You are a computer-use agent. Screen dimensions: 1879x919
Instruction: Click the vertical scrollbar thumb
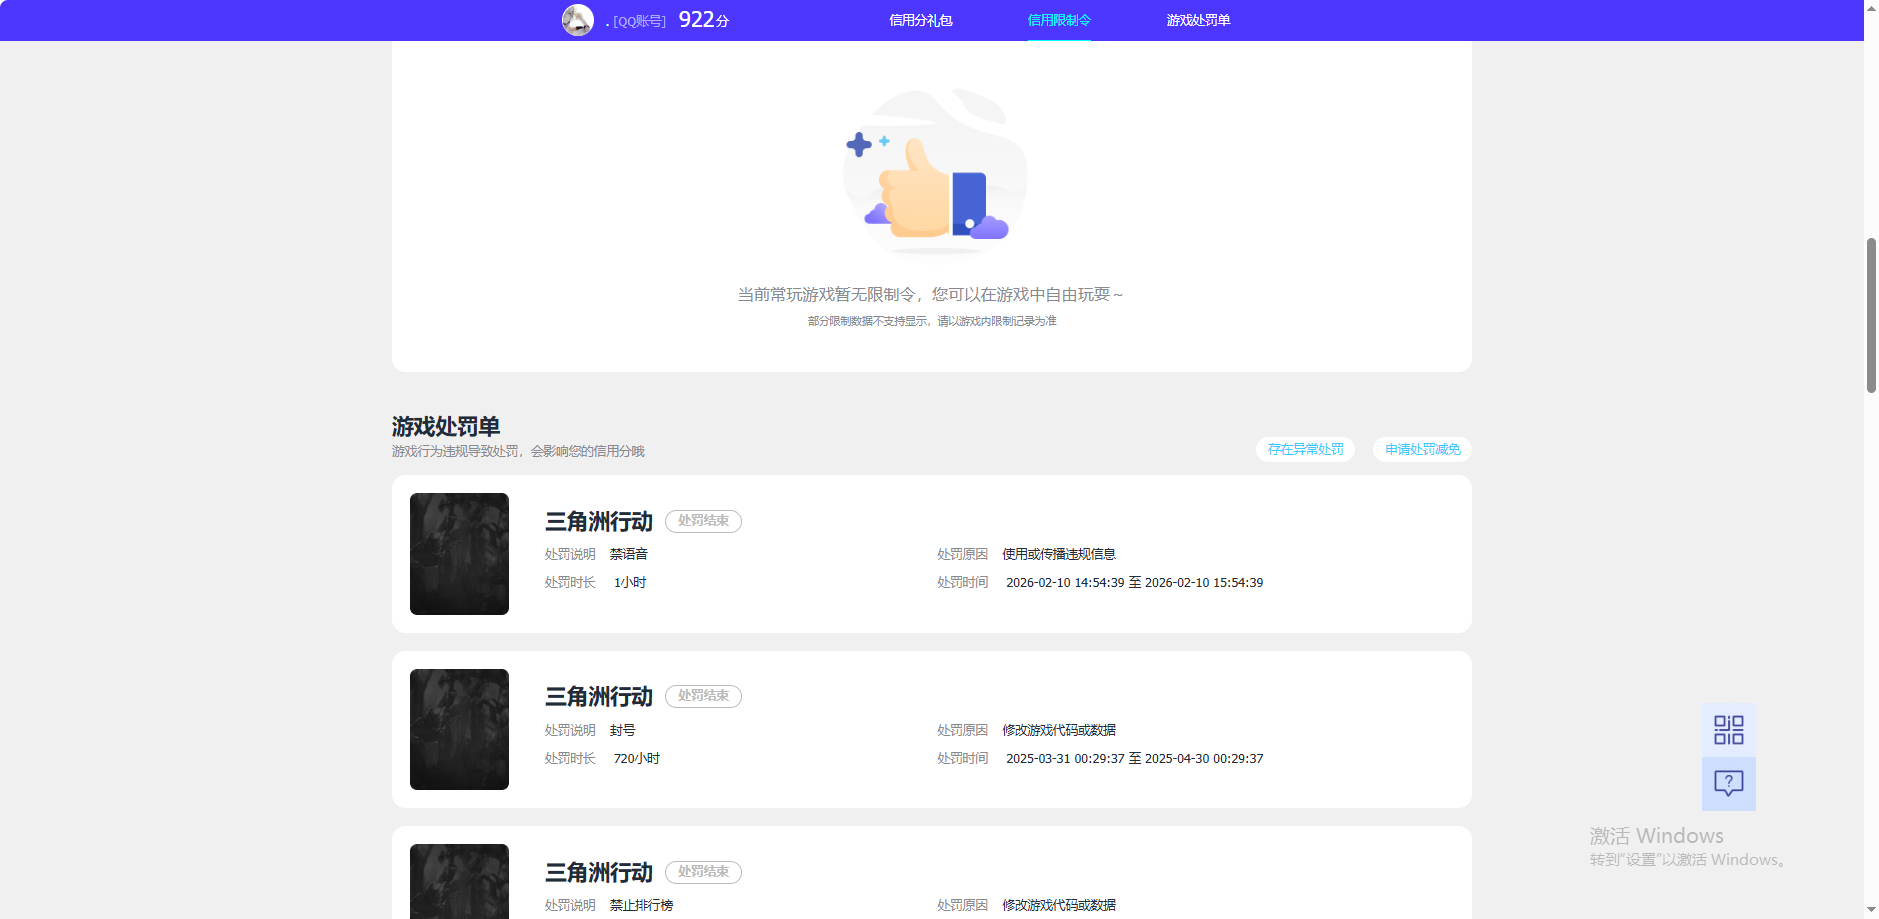coord(1871,315)
